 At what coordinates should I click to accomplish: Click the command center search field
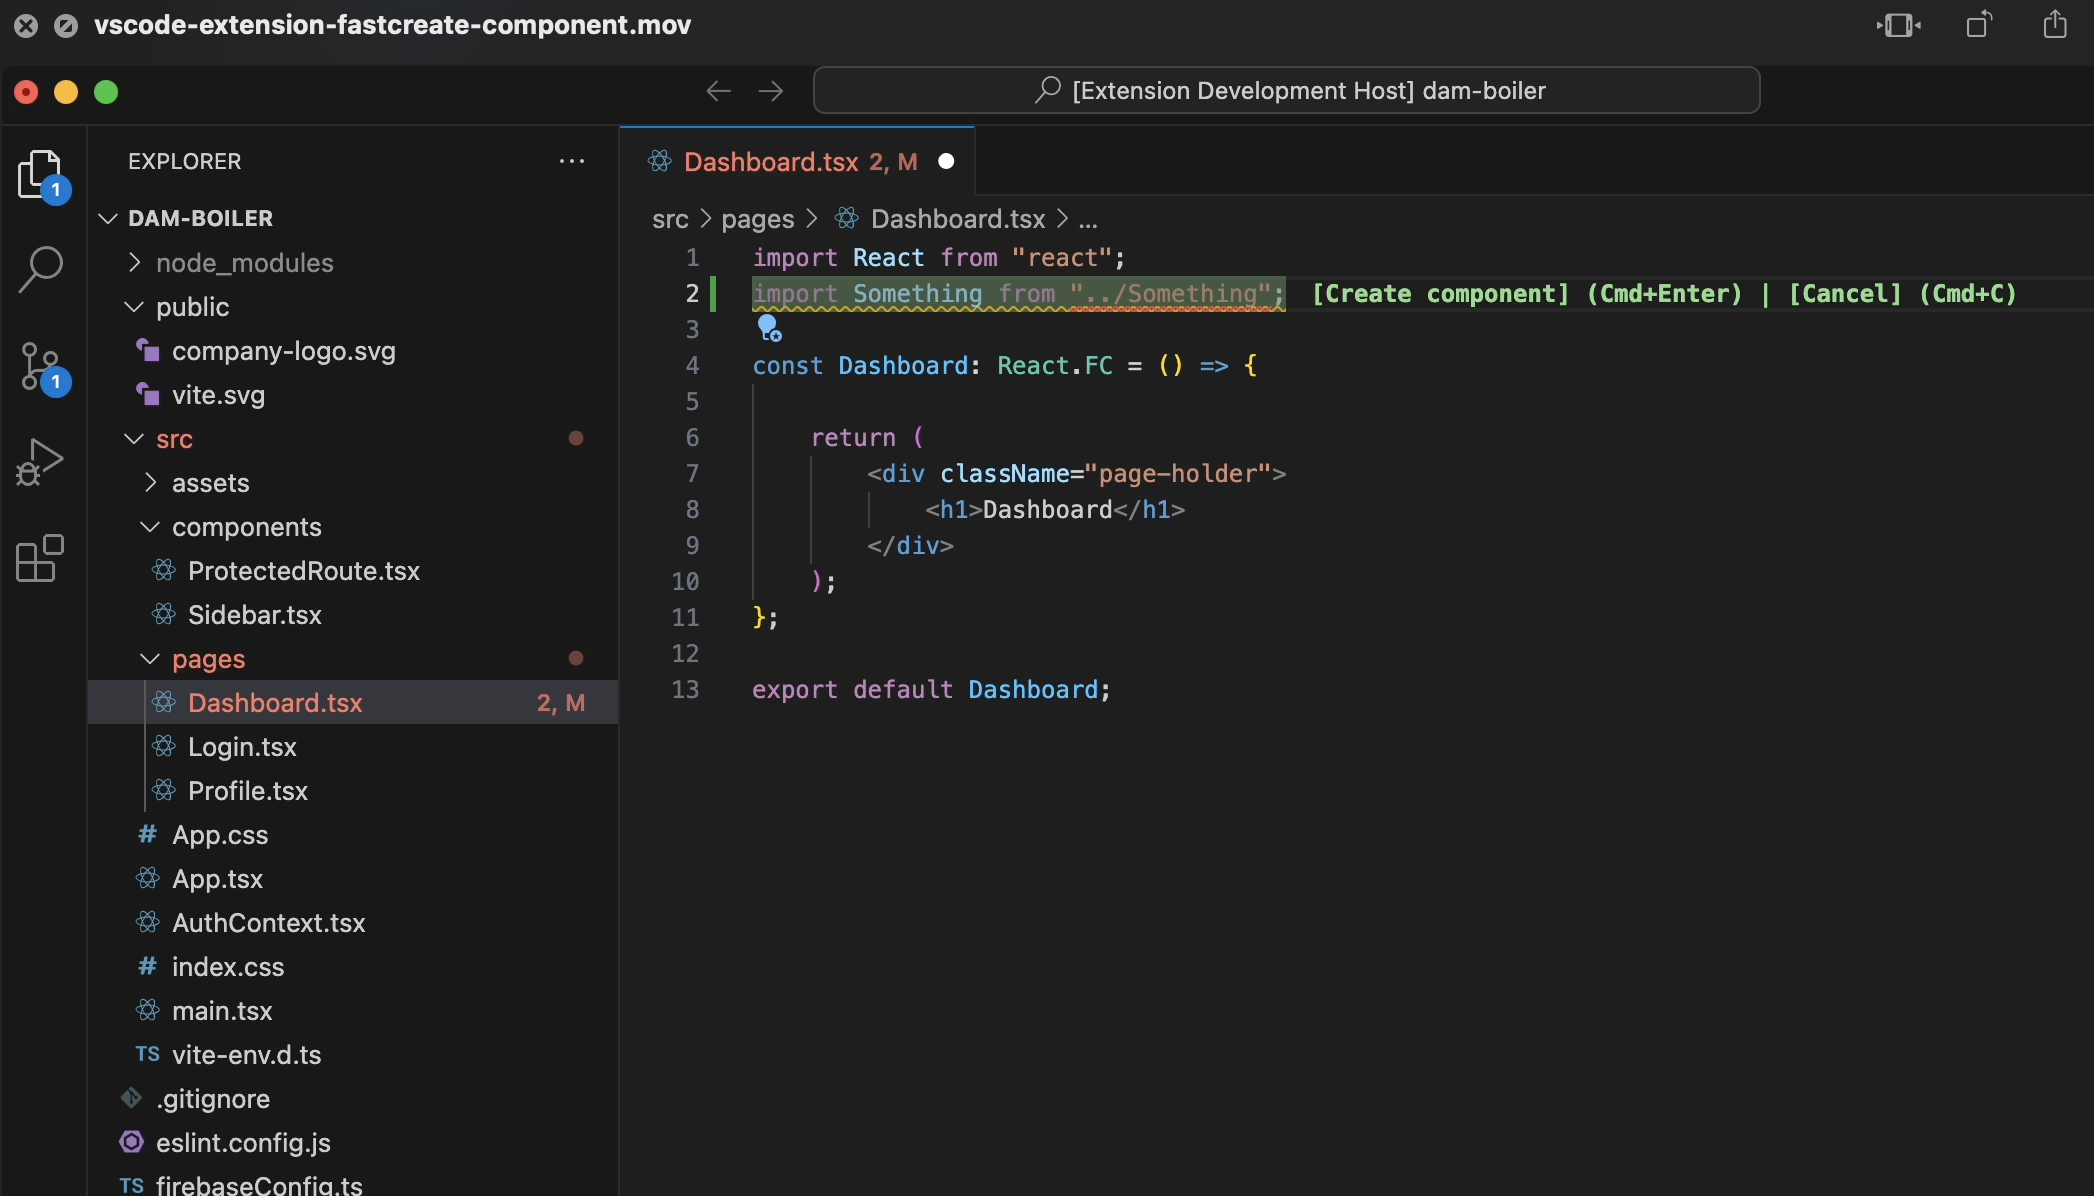[x=1286, y=91]
